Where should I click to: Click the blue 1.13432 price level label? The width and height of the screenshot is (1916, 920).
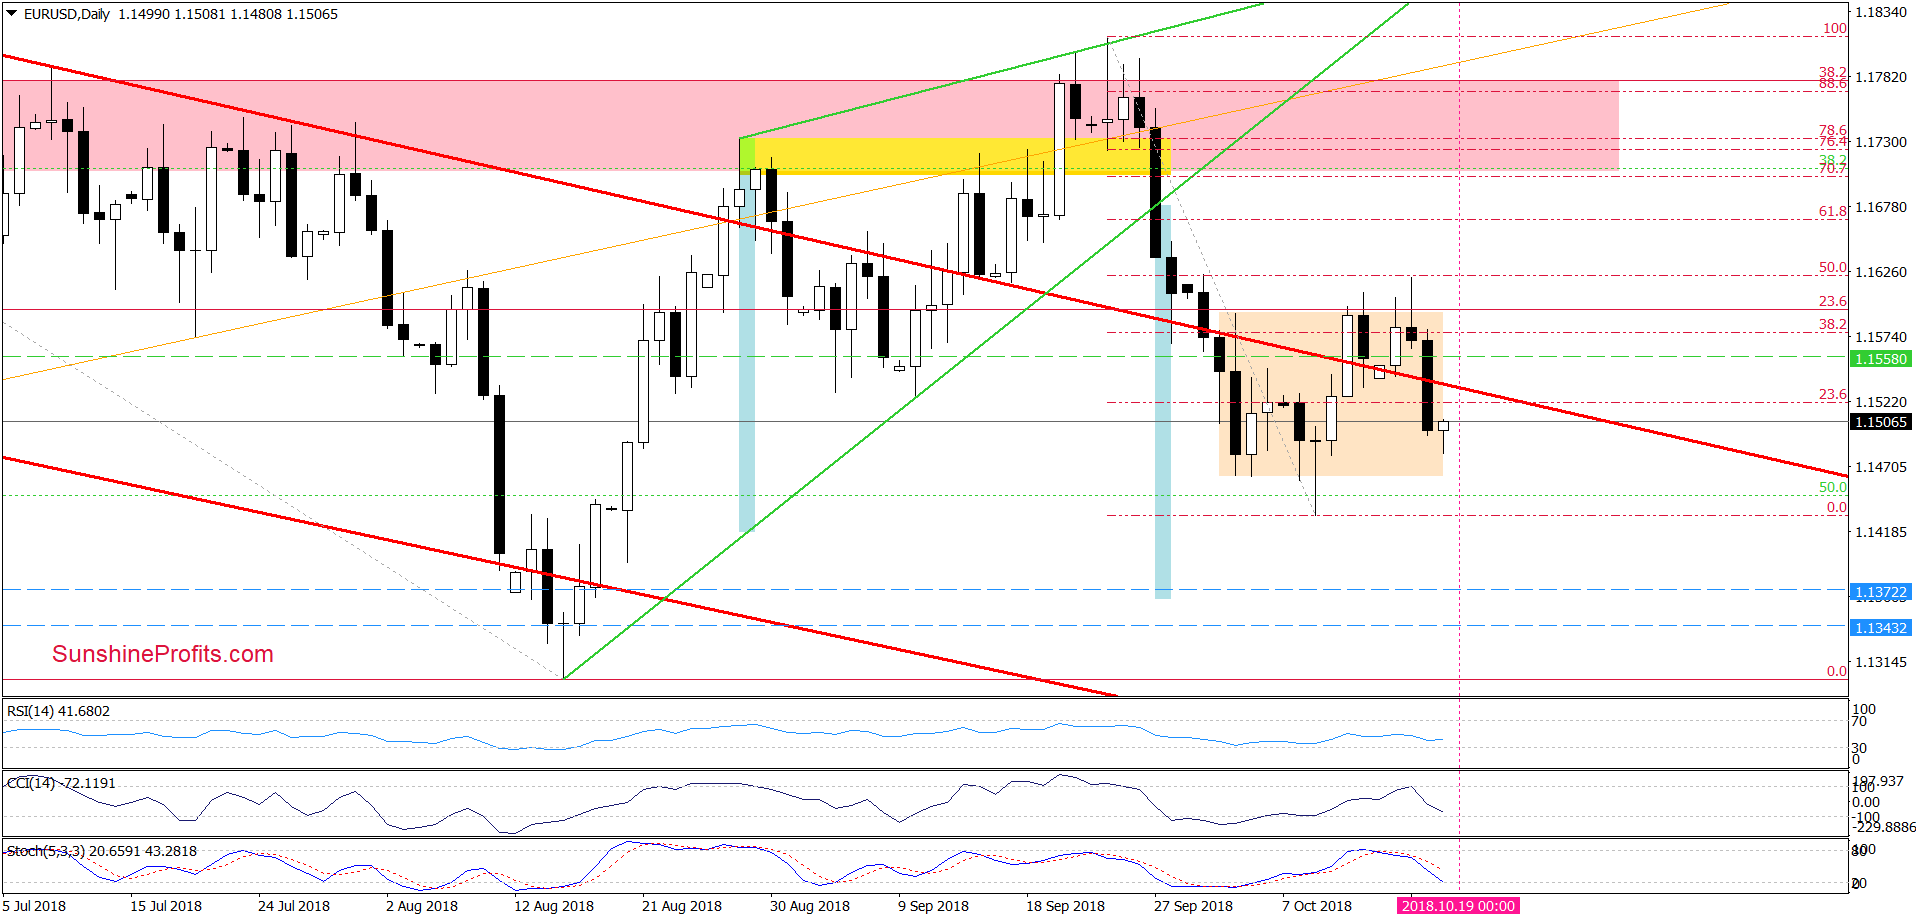point(1880,628)
